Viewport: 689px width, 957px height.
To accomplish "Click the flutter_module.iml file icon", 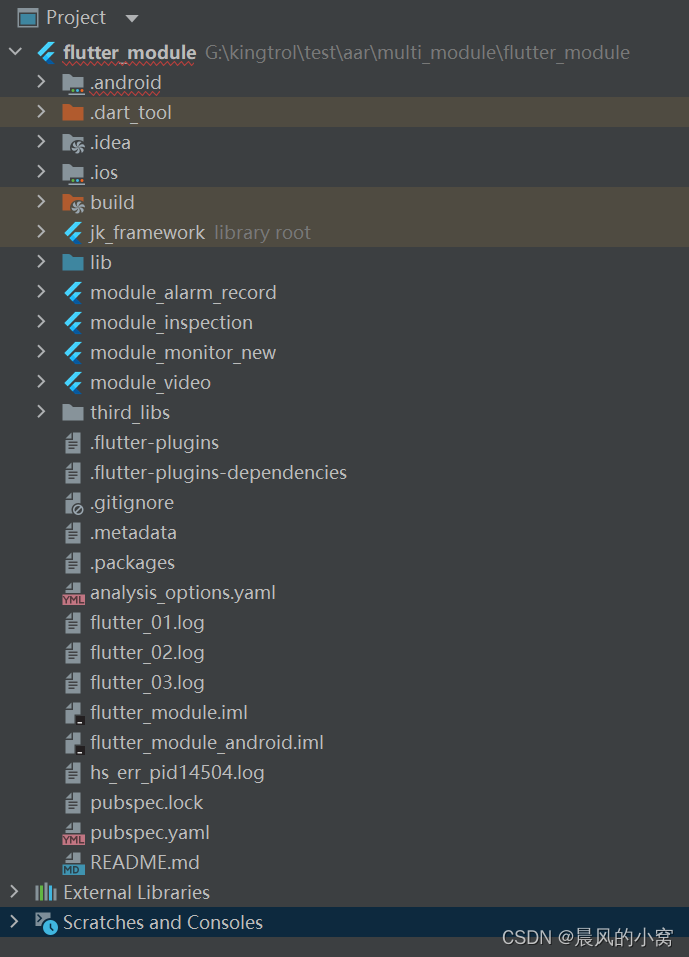I will coord(74,713).
